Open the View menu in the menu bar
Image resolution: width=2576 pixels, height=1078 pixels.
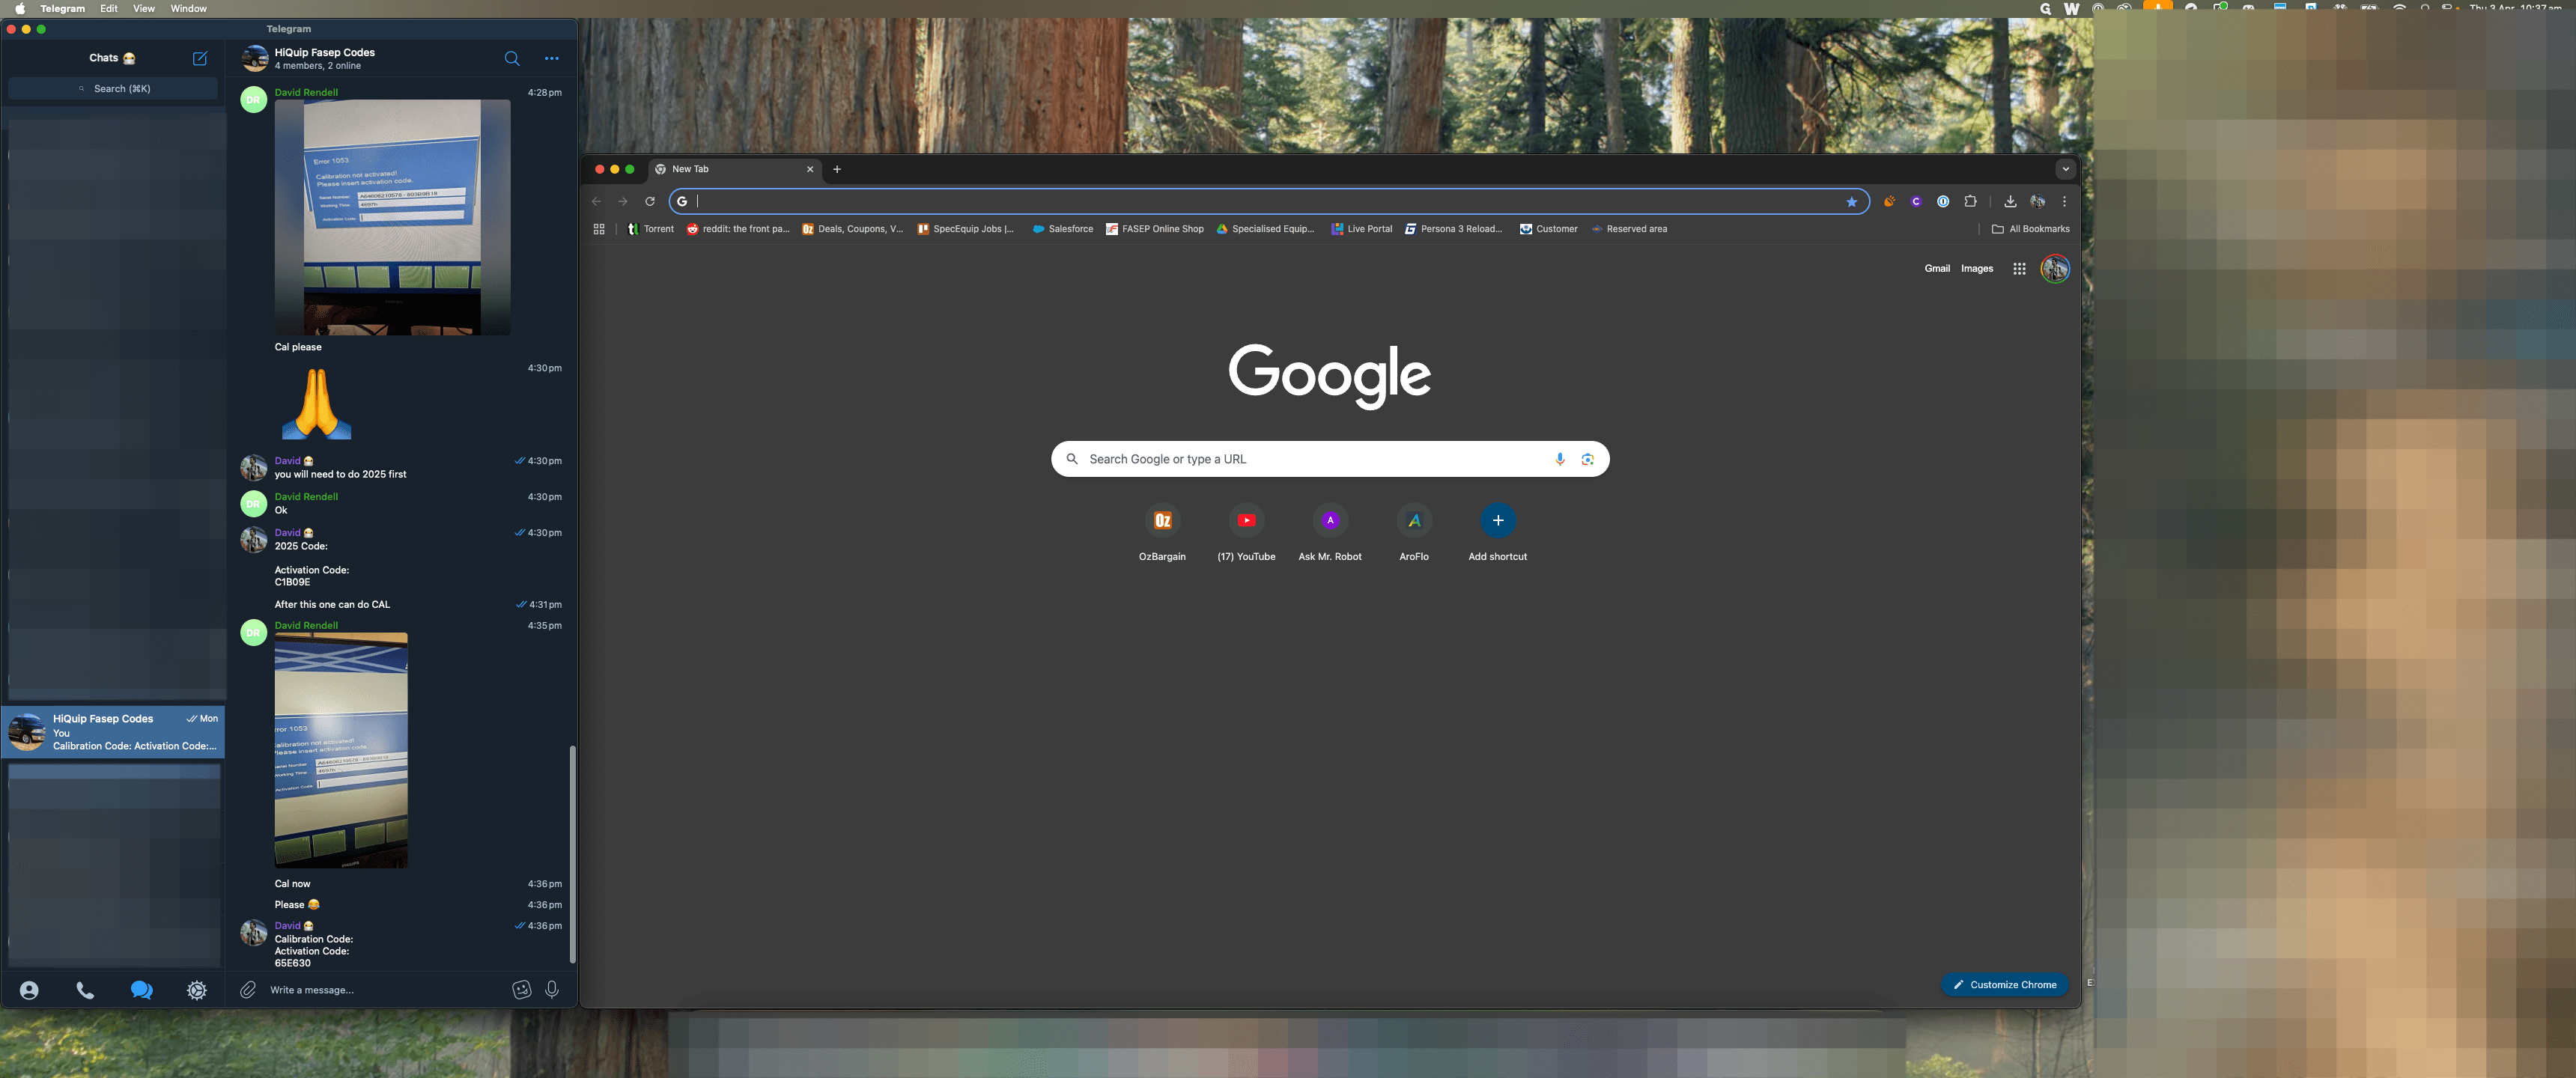[x=144, y=8]
